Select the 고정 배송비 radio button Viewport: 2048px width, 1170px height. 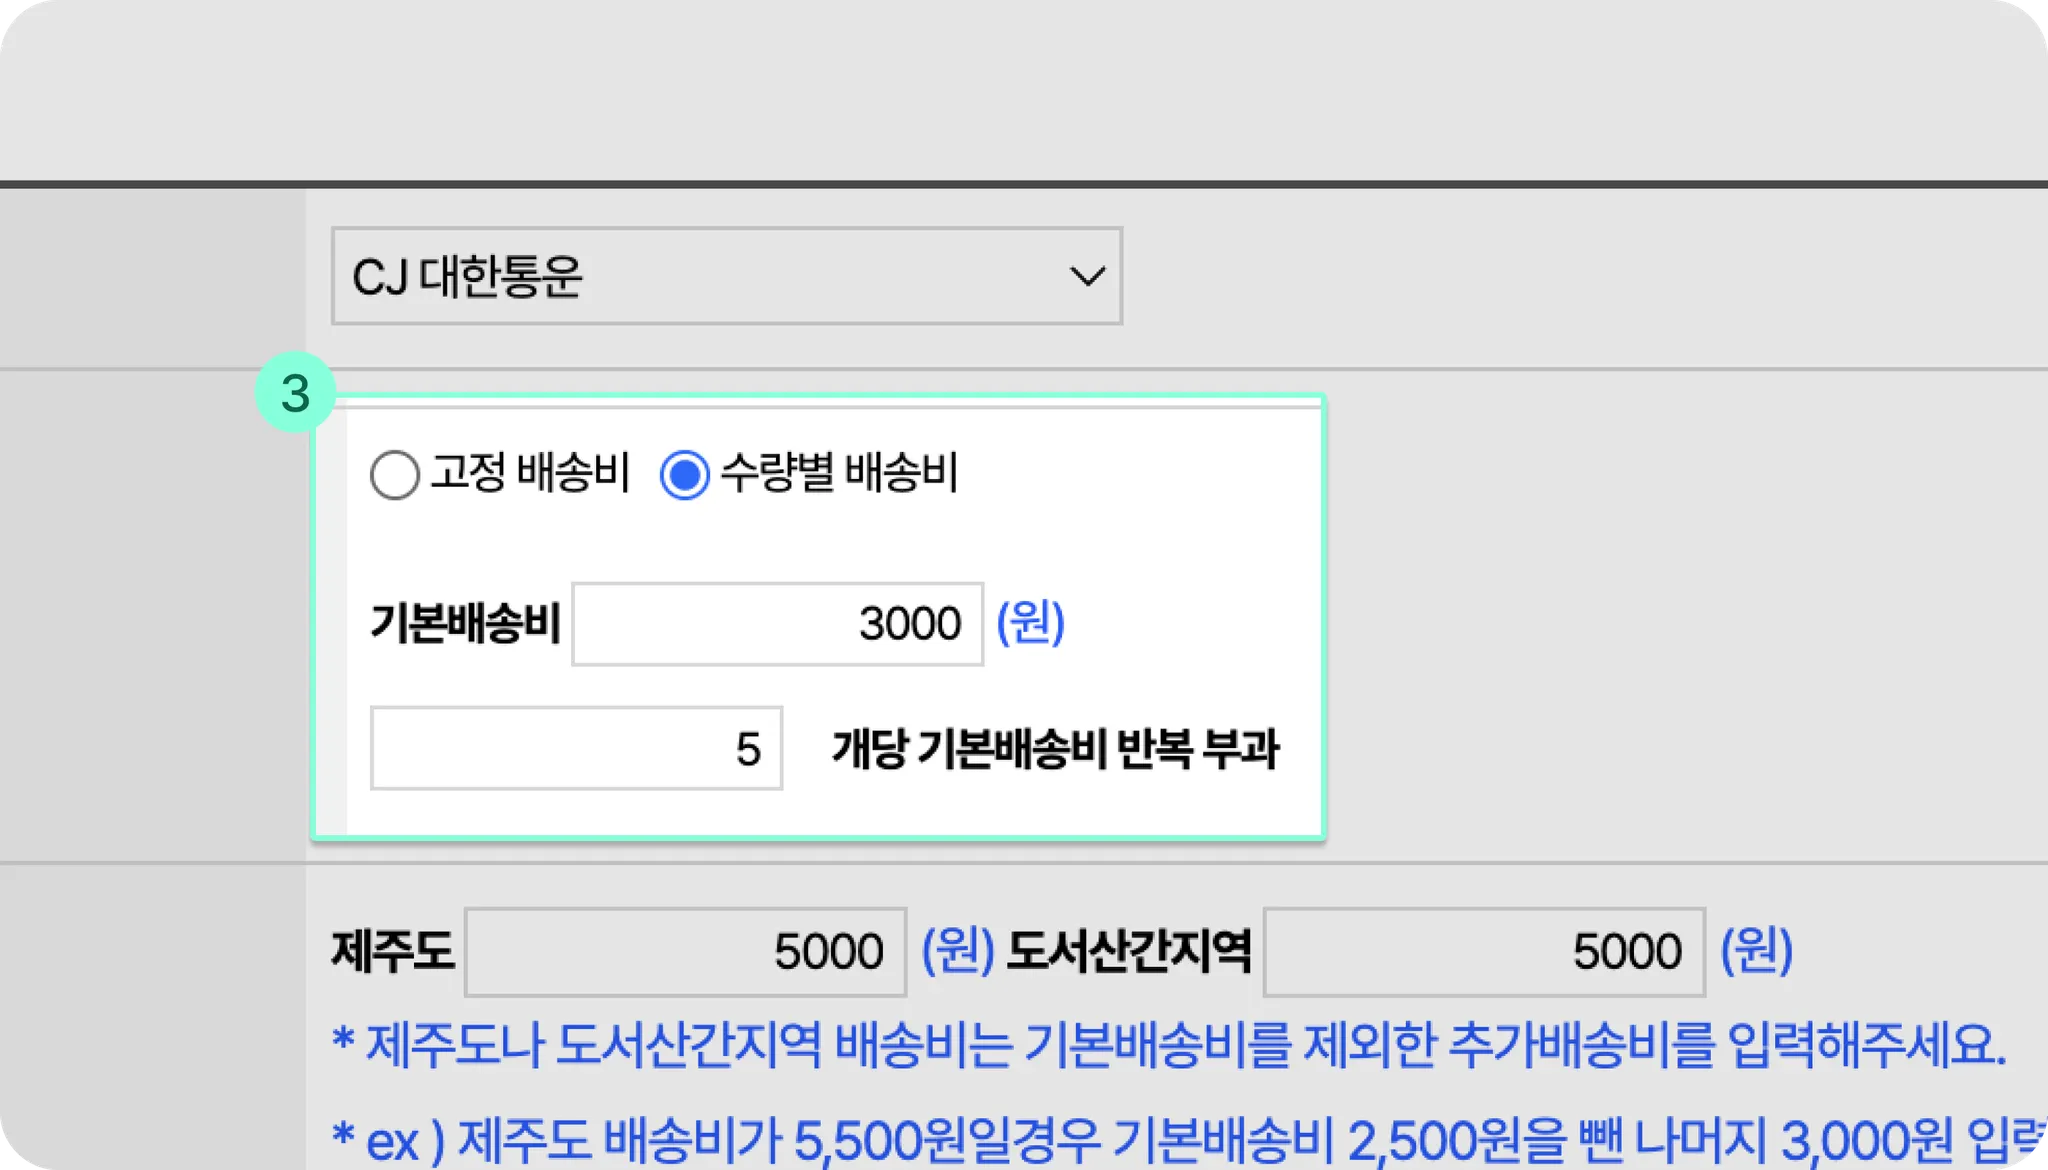pyautogui.click(x=394, y=475)
